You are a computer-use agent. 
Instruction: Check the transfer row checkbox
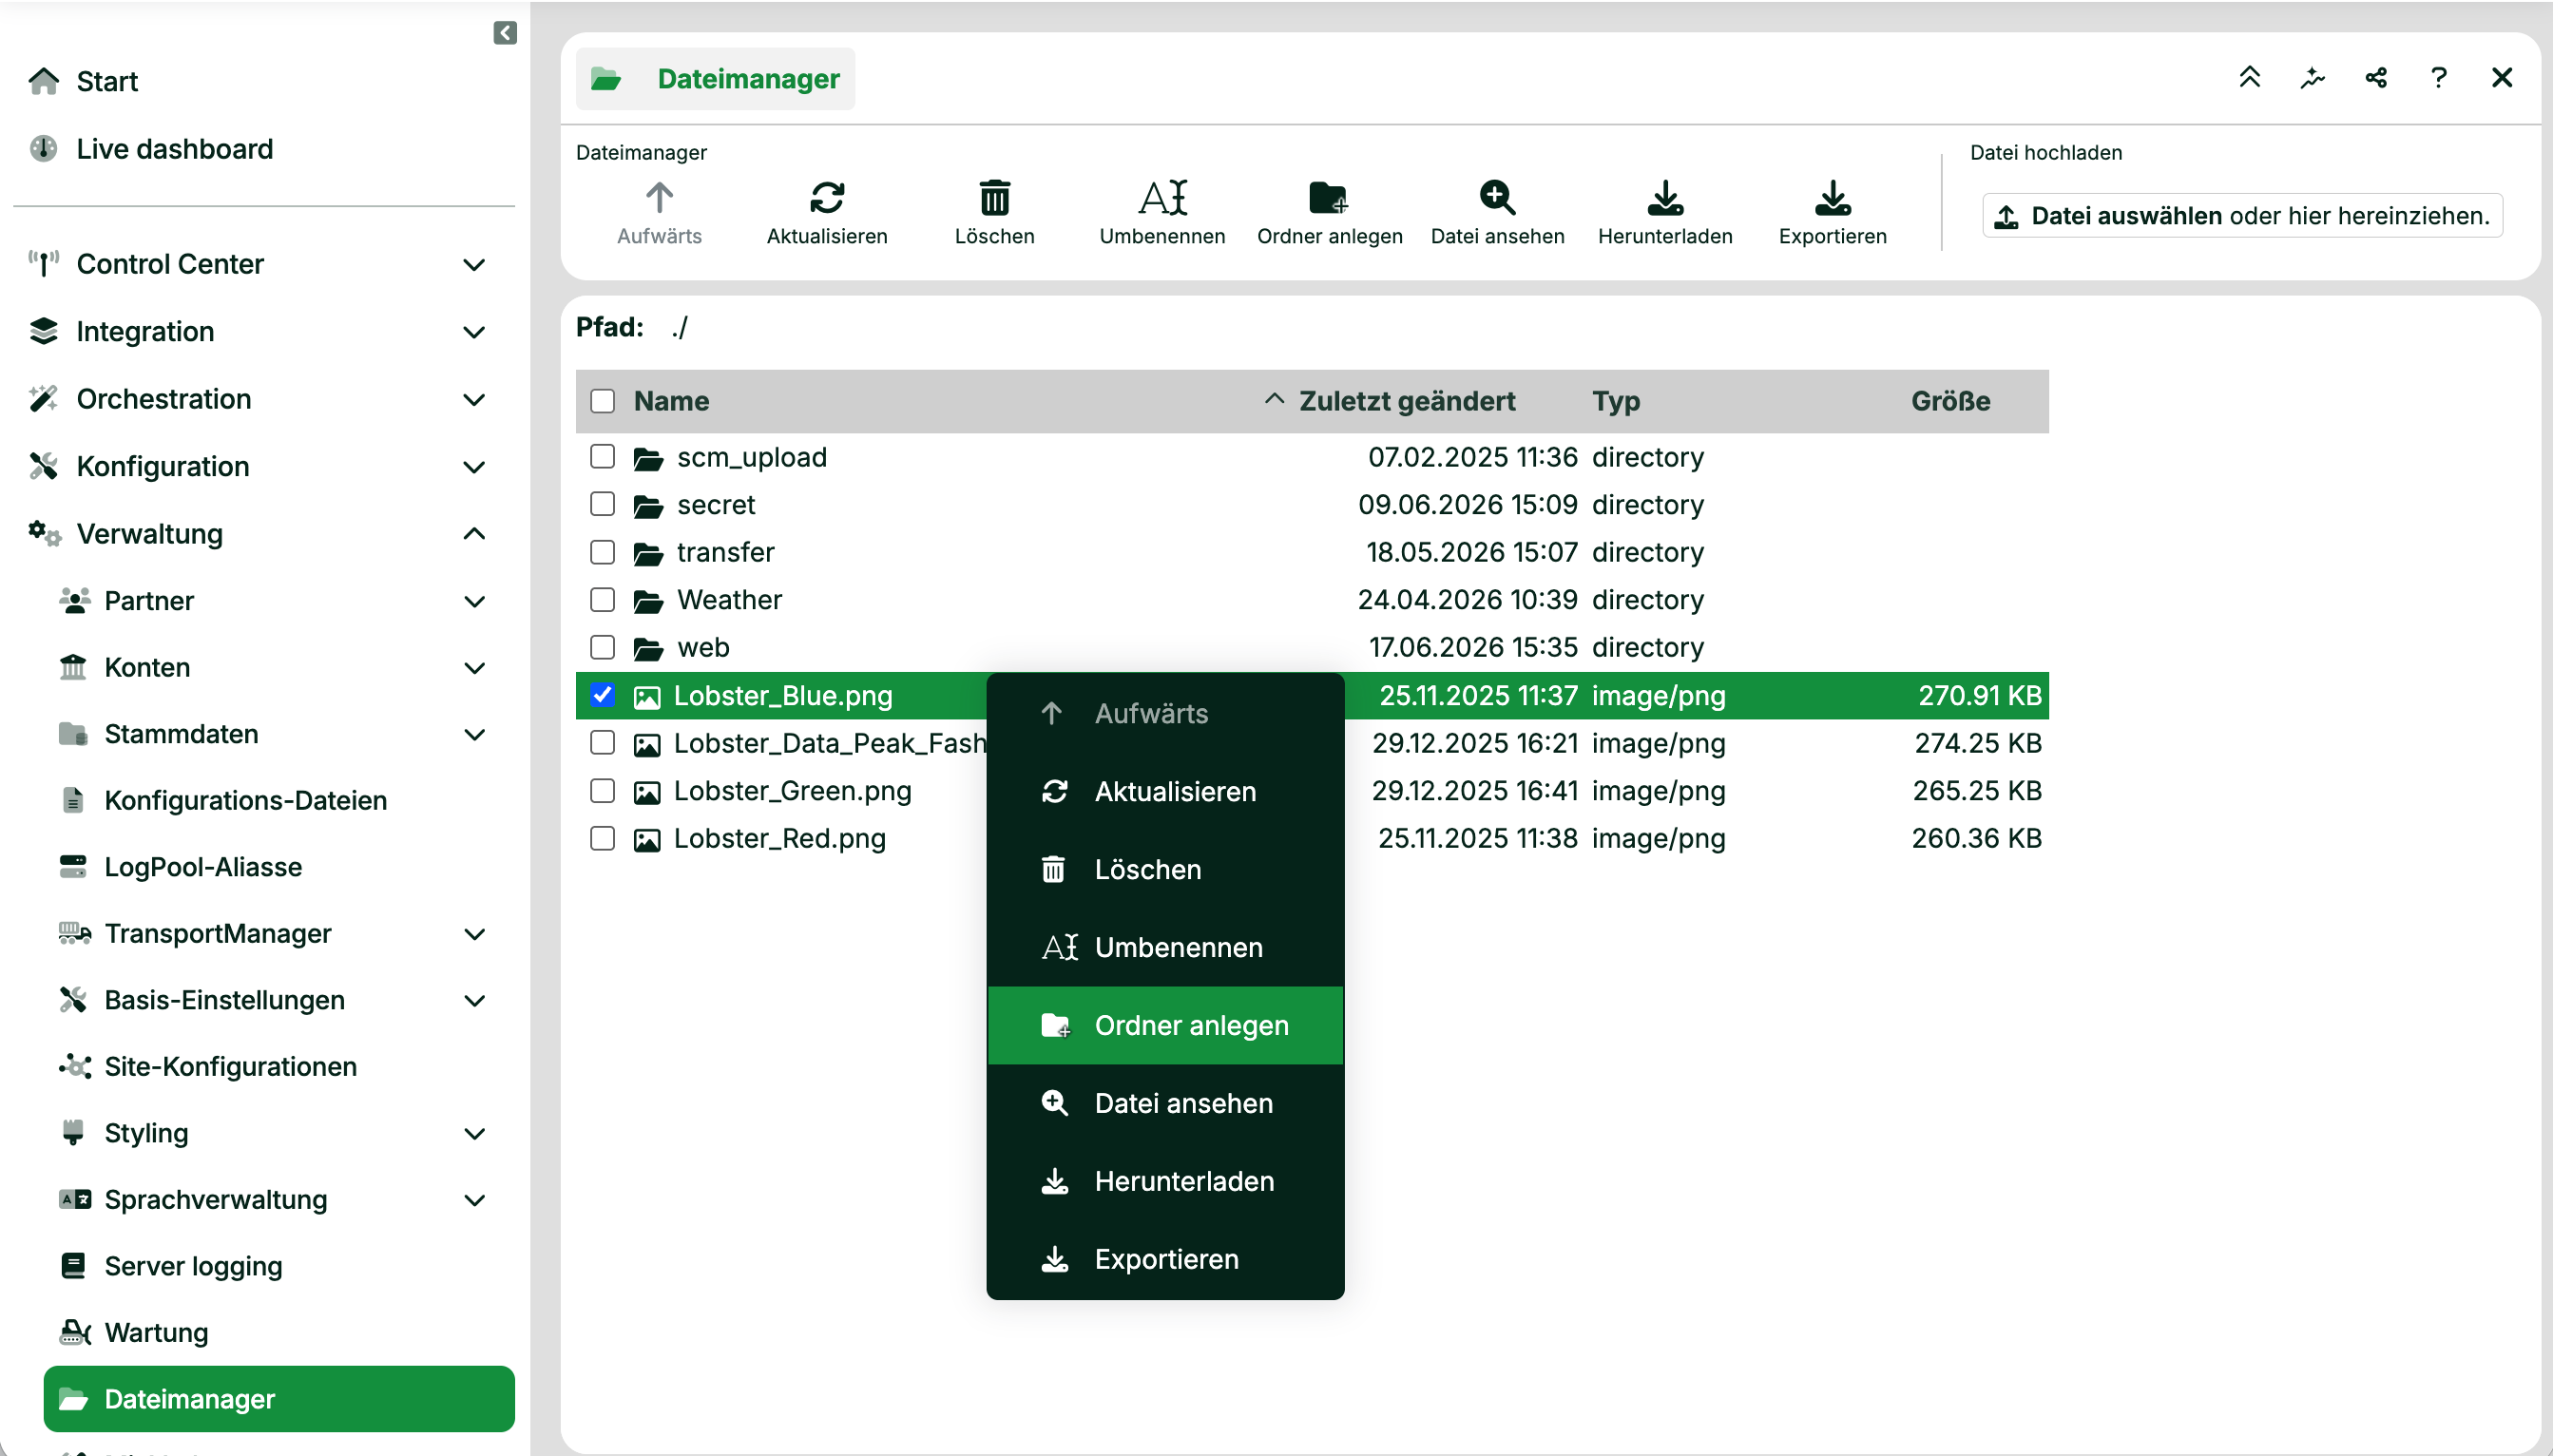pos(602,551)
